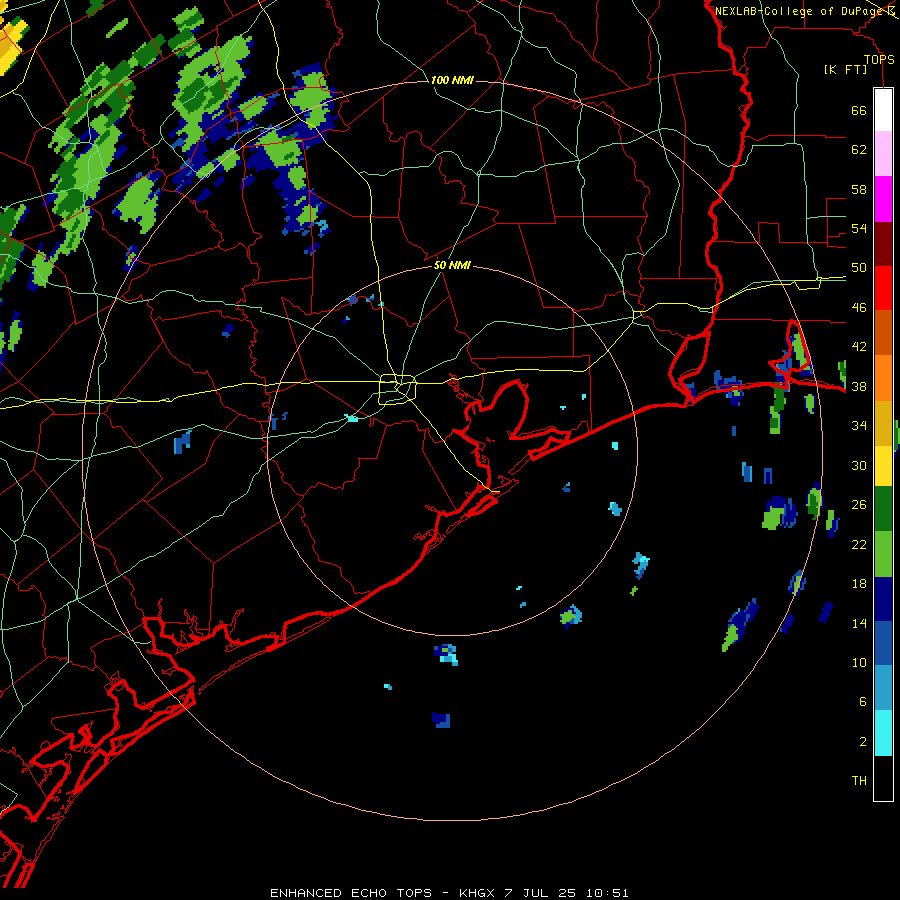The image size is (900, 900).
Task: Pick the bright yellow legend swatch
Action: (x=883, y=465)
